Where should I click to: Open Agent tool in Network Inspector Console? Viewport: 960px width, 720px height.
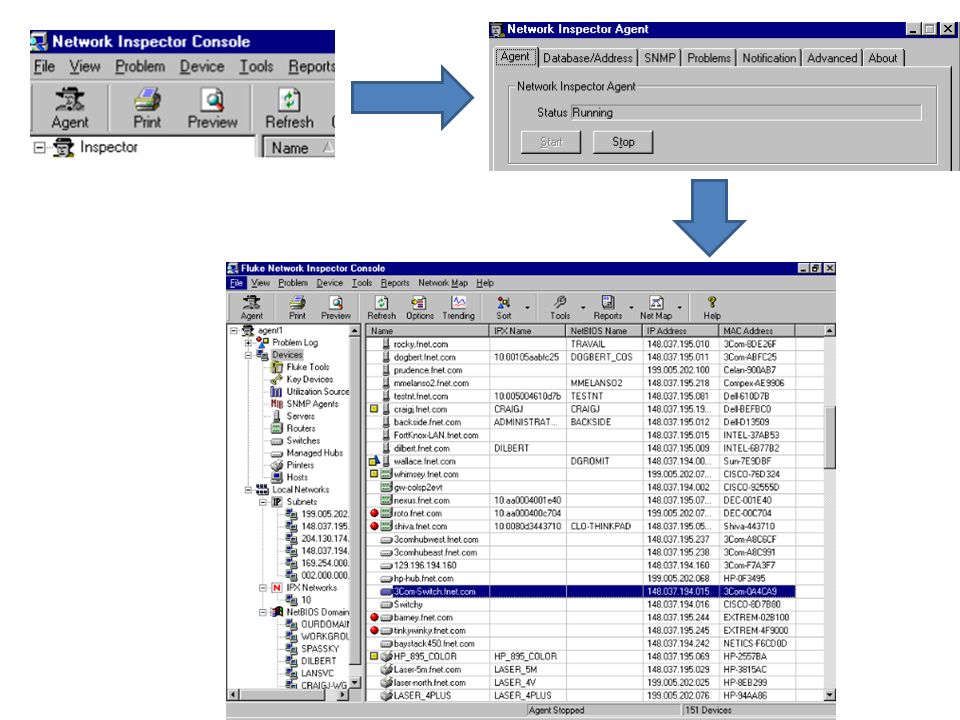click(70, 108)
